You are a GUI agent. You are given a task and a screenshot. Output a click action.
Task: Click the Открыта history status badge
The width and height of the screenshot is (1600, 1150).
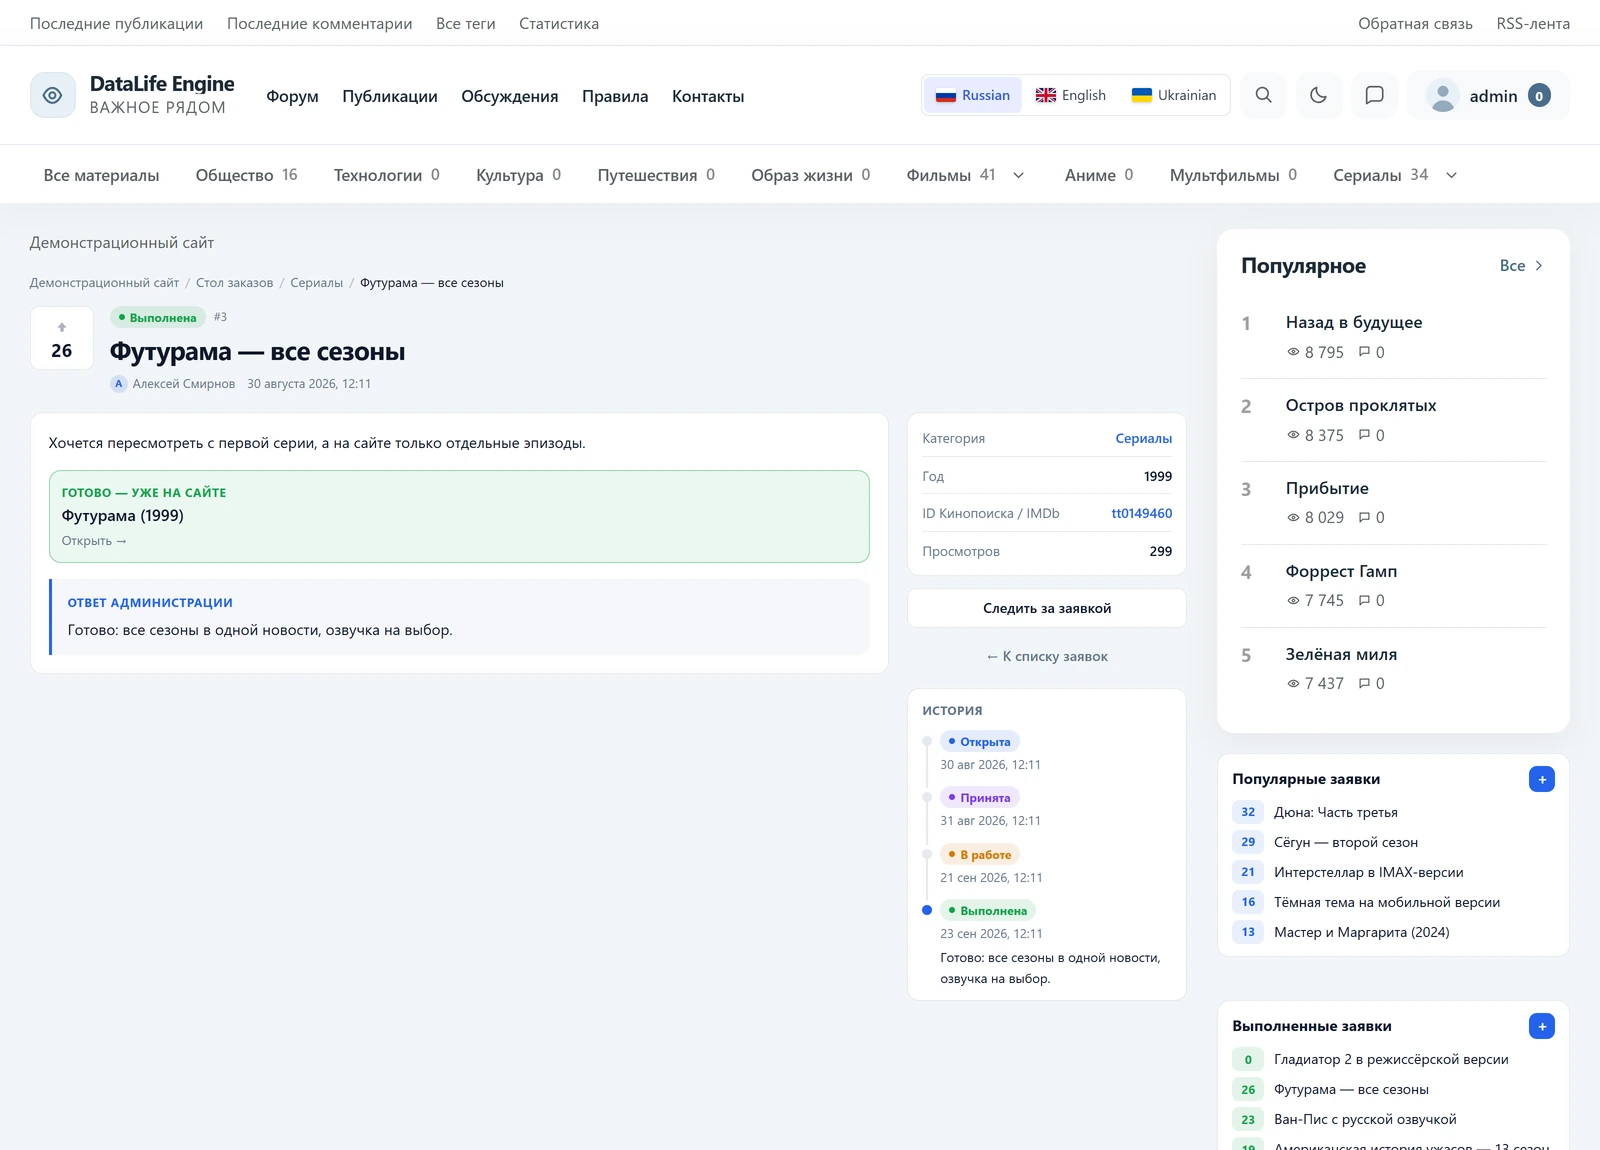click(x=980, y=742)
